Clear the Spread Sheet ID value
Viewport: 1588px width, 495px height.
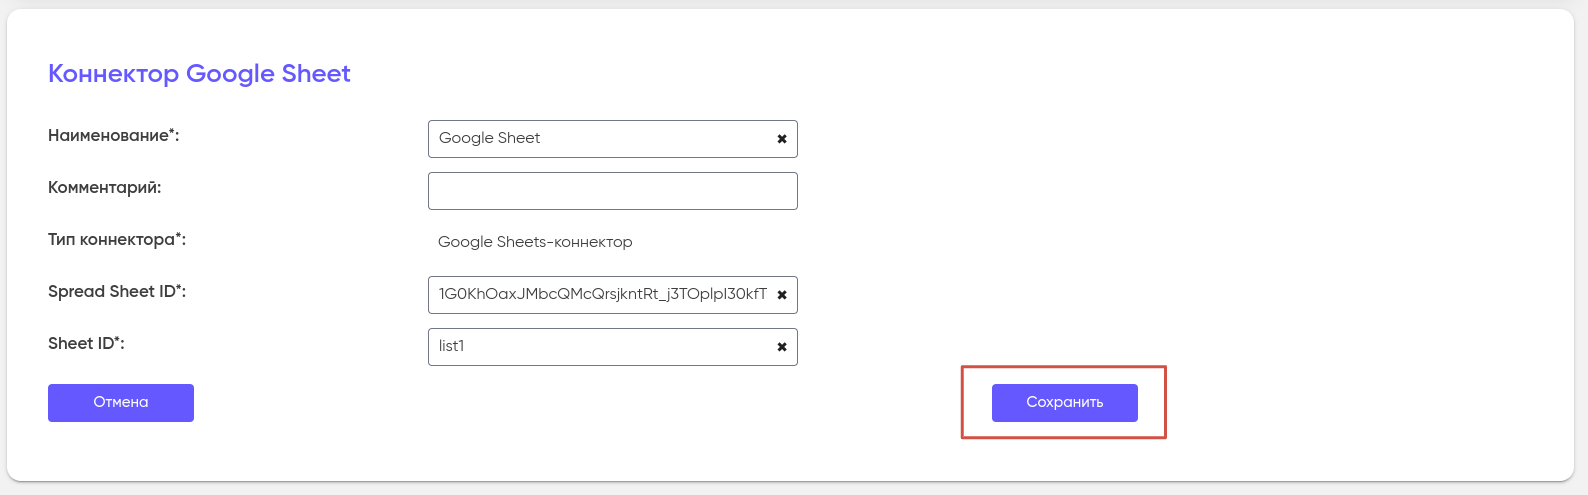click(x=782, y=295)
